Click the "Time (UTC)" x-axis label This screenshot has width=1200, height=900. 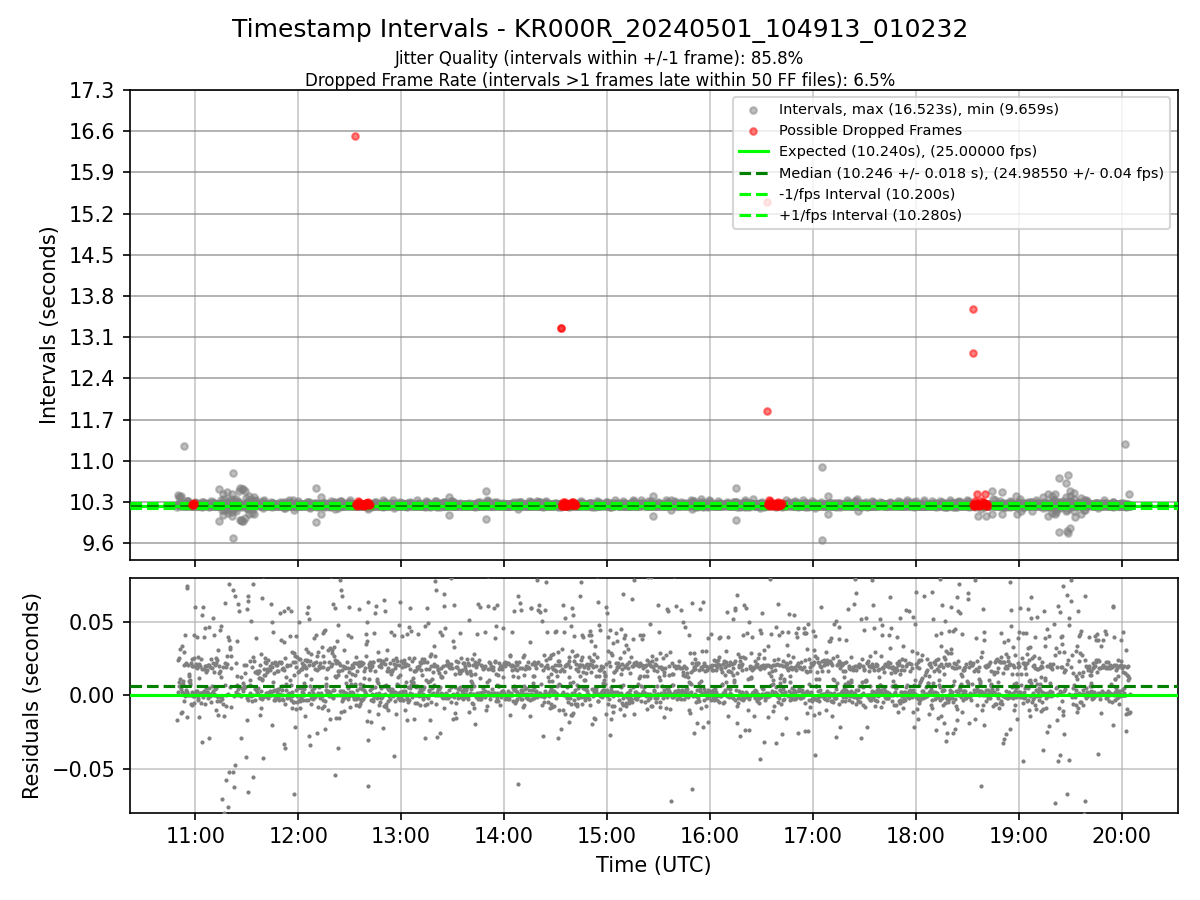[x=654, y=865]
